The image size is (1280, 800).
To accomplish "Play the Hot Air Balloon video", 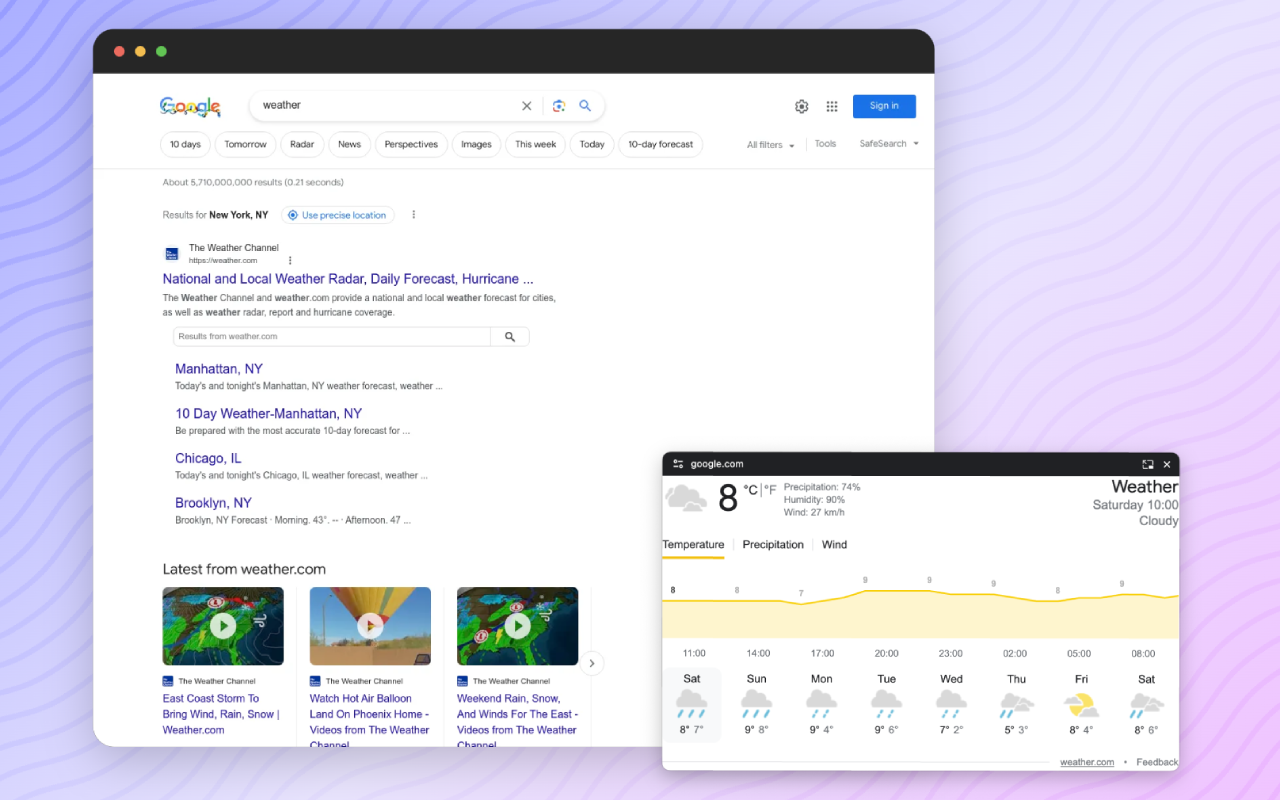I will click(x=370, y=626).
